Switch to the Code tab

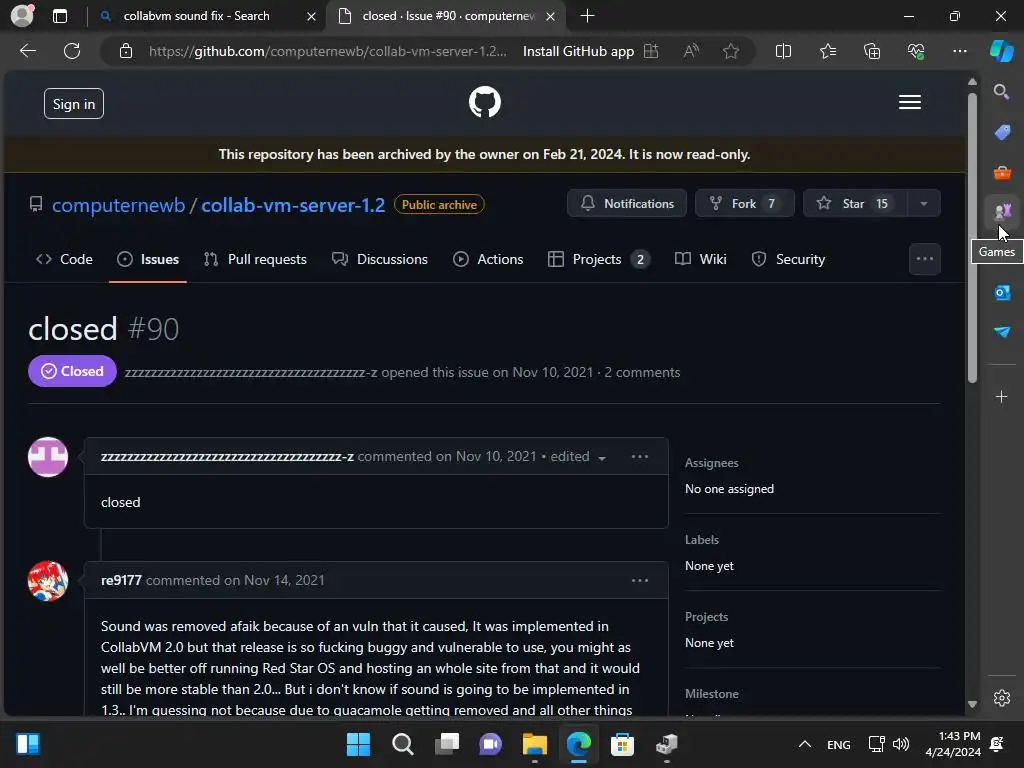pos(64,259)
